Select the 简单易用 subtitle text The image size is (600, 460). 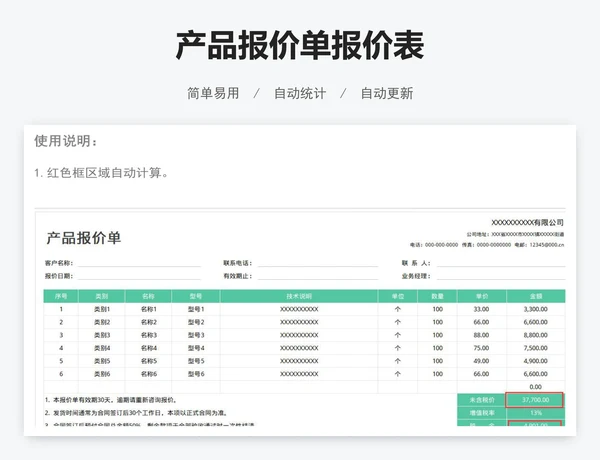[213, 93]
